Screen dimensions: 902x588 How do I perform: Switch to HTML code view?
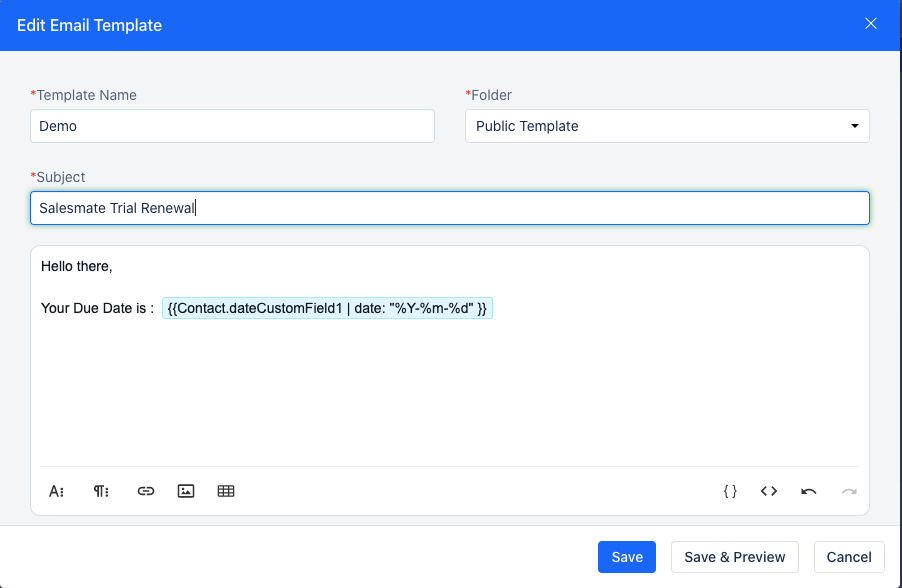pos(769,491)
